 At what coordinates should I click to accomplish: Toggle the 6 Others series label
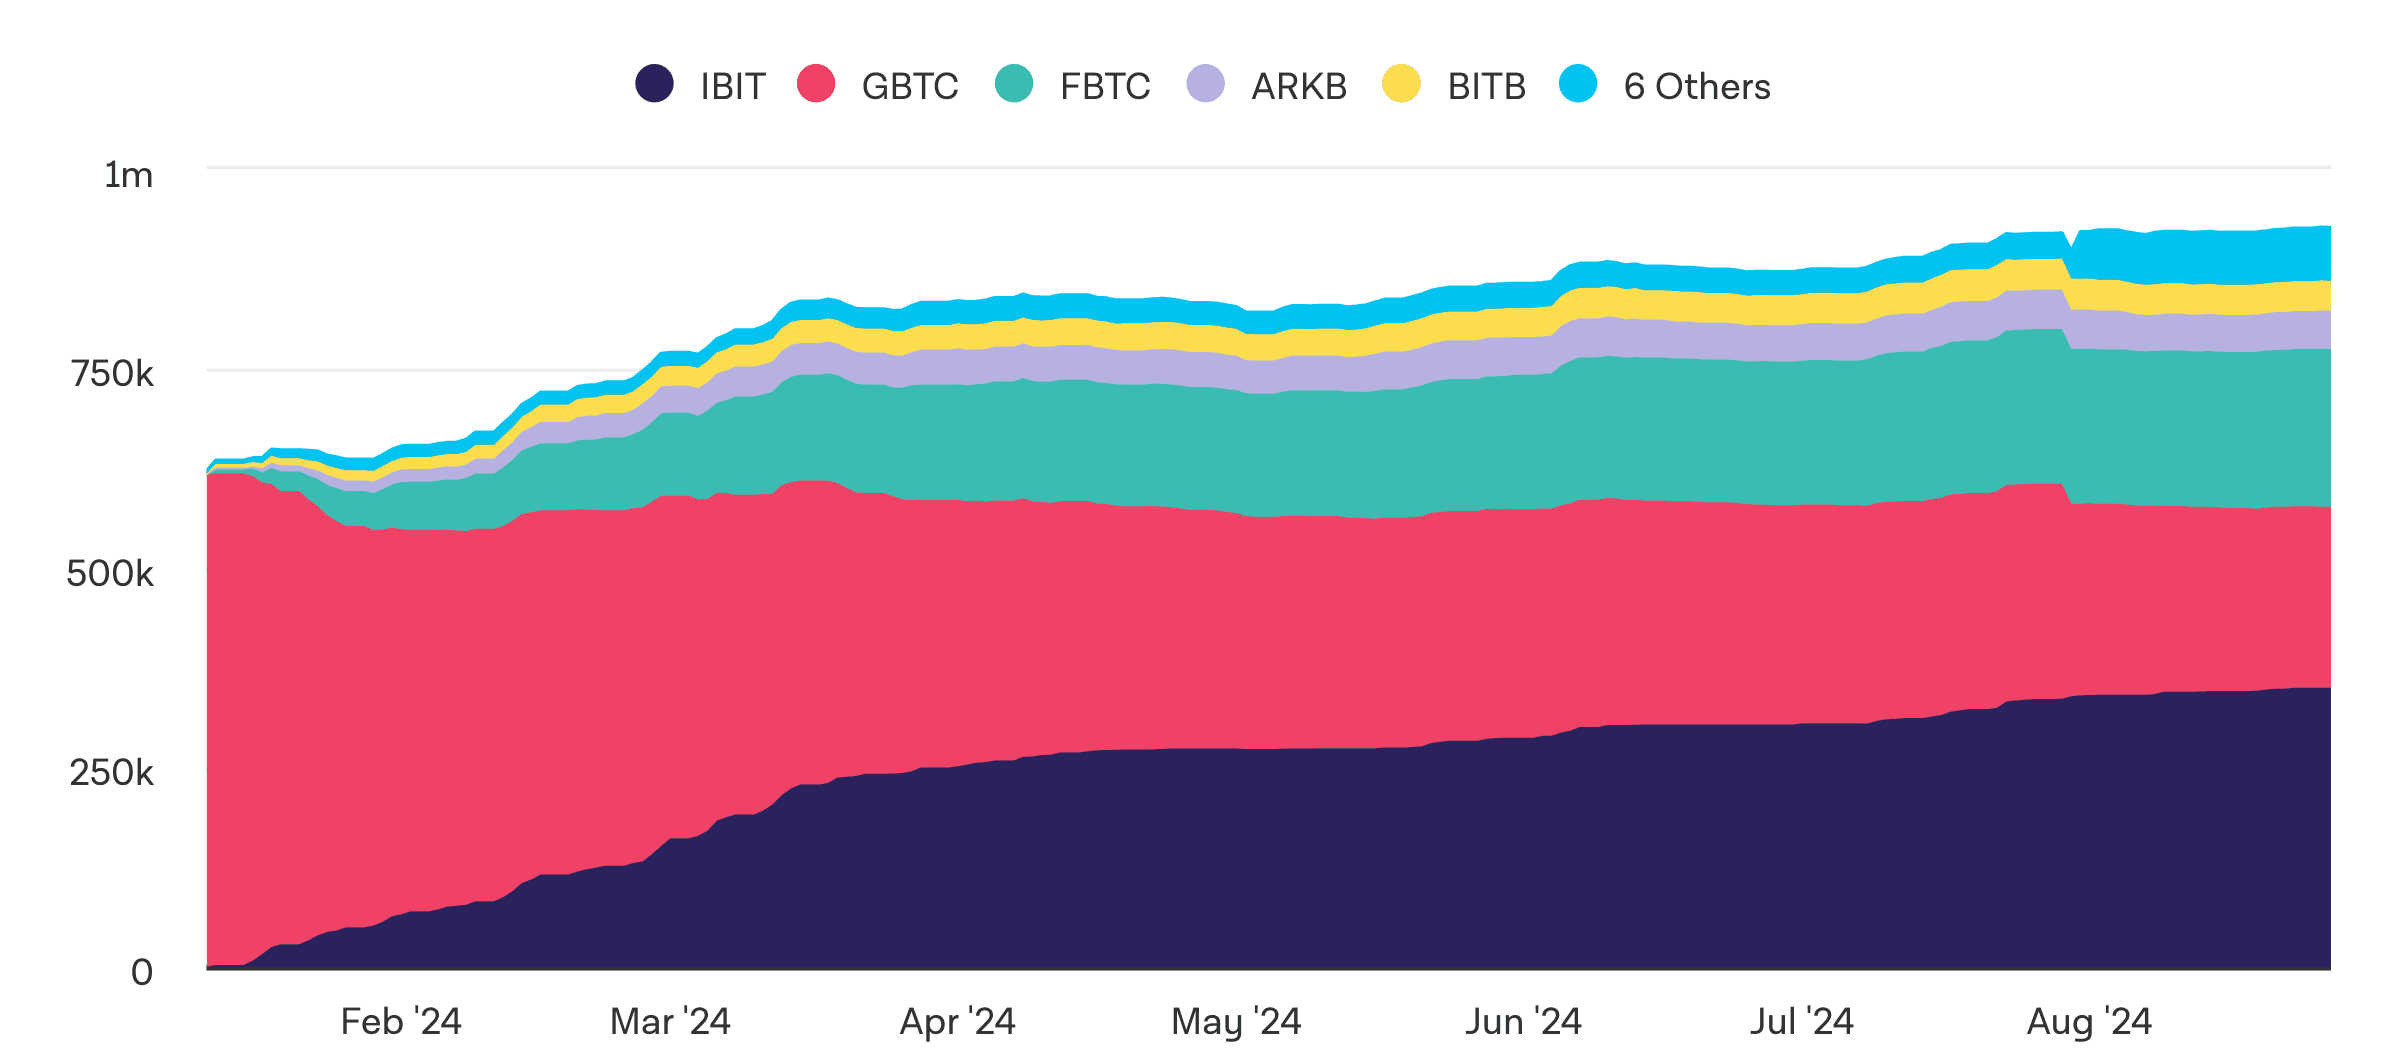pos(1697,87)
